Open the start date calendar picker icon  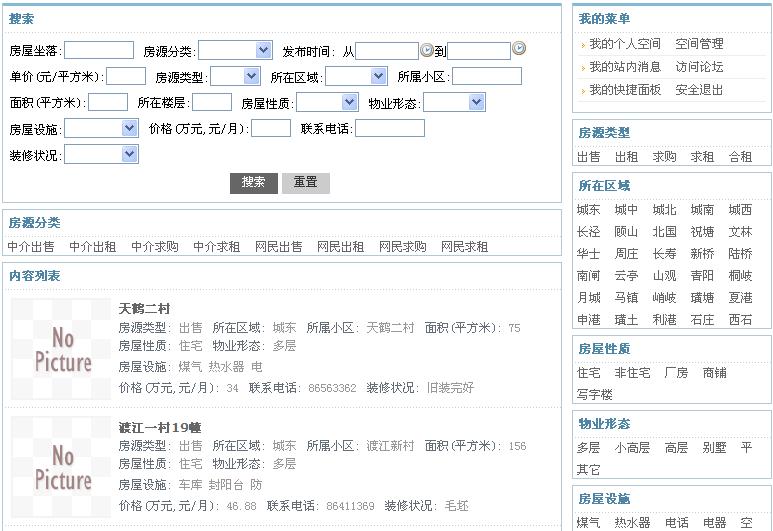pos(426,50)
